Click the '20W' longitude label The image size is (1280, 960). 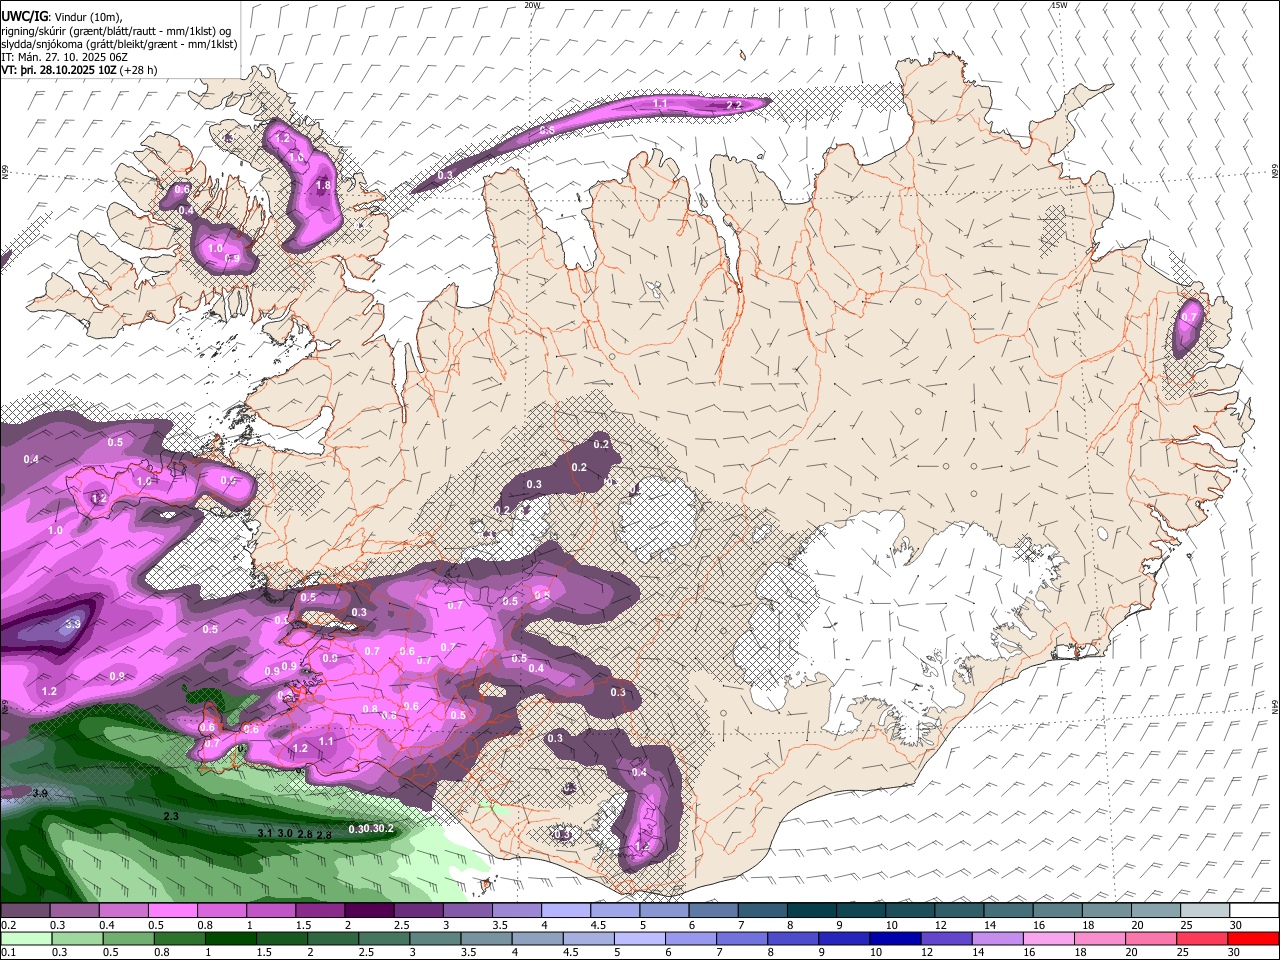[x=532, y=5]
